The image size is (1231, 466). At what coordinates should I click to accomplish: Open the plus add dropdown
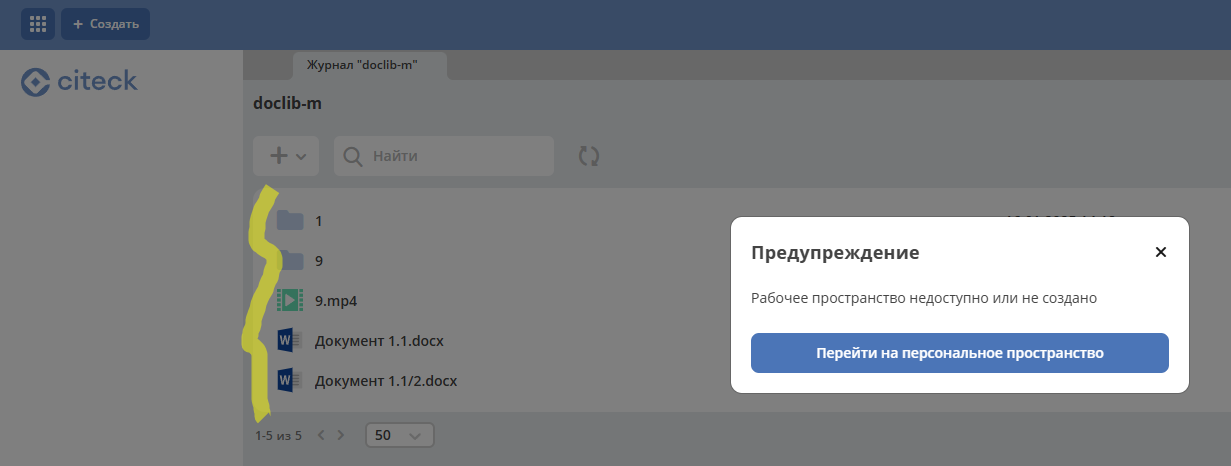pyautogui.click(x=286, y=156)
